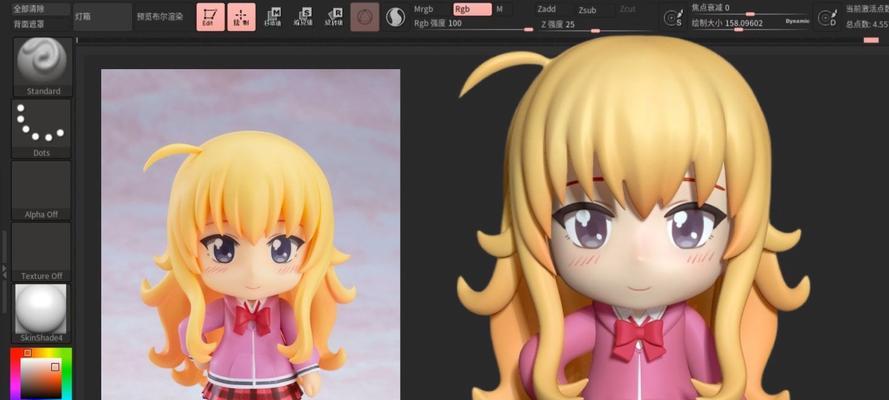Viewport: 889px width, 400px height.
Task: Toggle the Draw (绘制) mode button
Action: pos(242,17)
